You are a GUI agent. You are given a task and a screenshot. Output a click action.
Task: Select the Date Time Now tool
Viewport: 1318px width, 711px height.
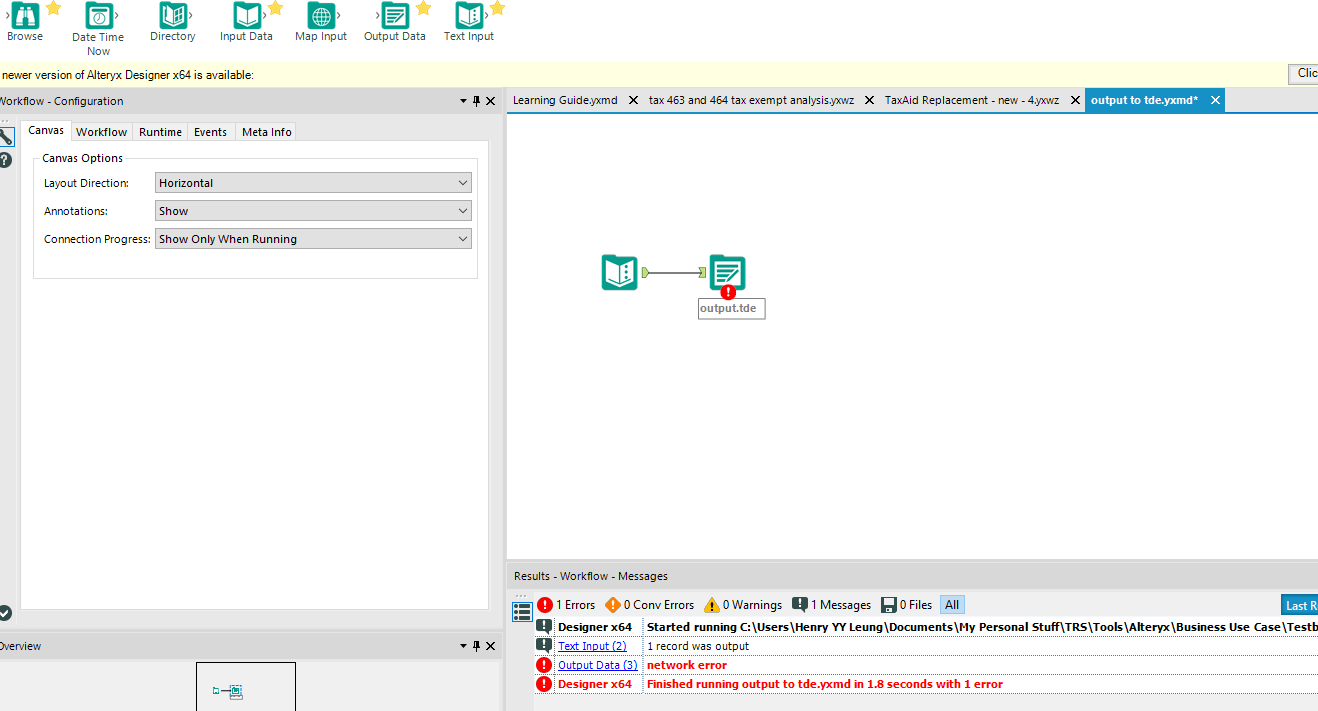(x=97, y=17)
